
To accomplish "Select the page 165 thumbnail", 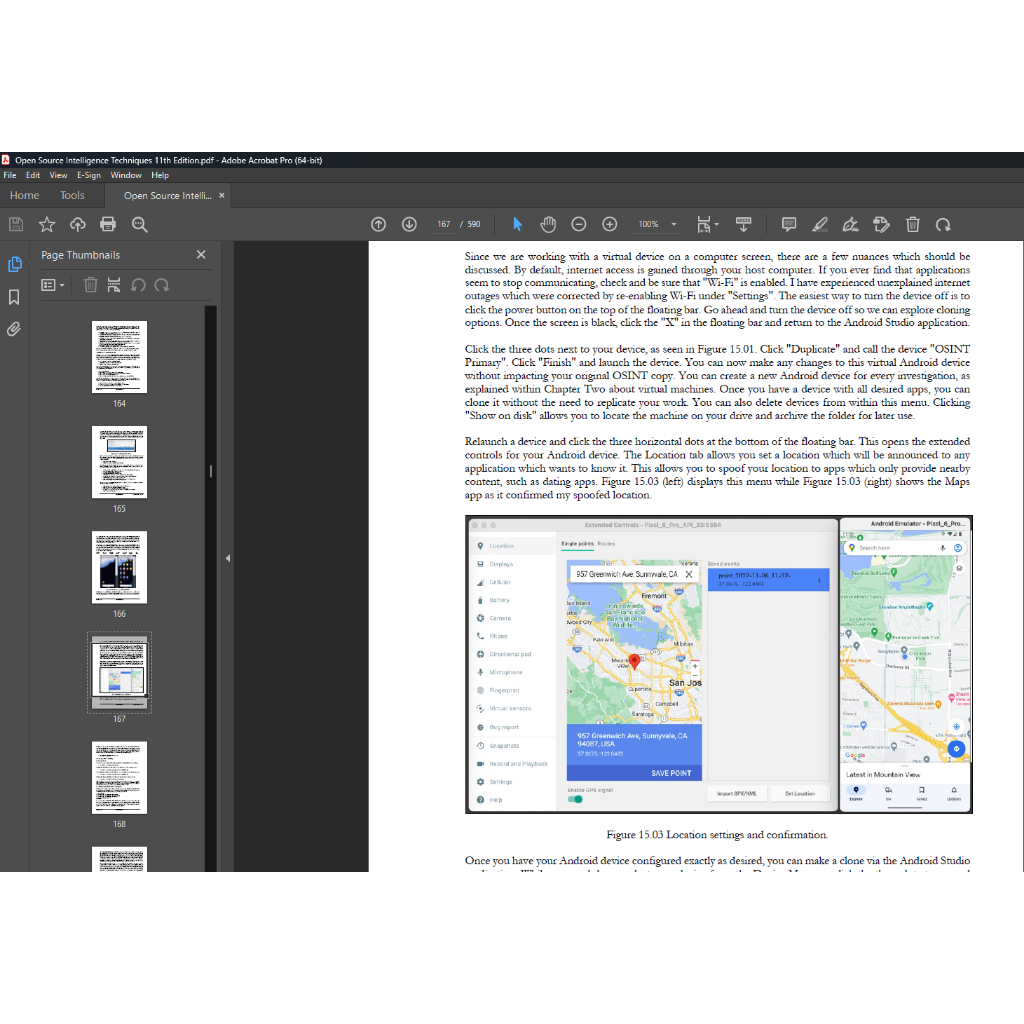I will coord(119,462).
